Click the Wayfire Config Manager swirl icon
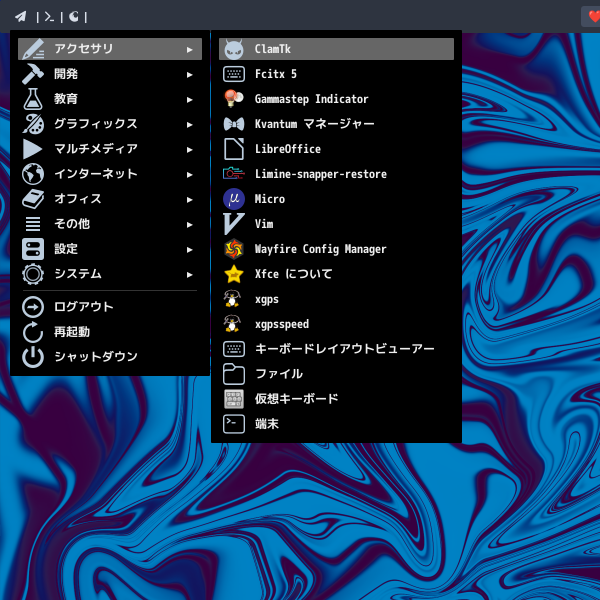 click(234, 249)
